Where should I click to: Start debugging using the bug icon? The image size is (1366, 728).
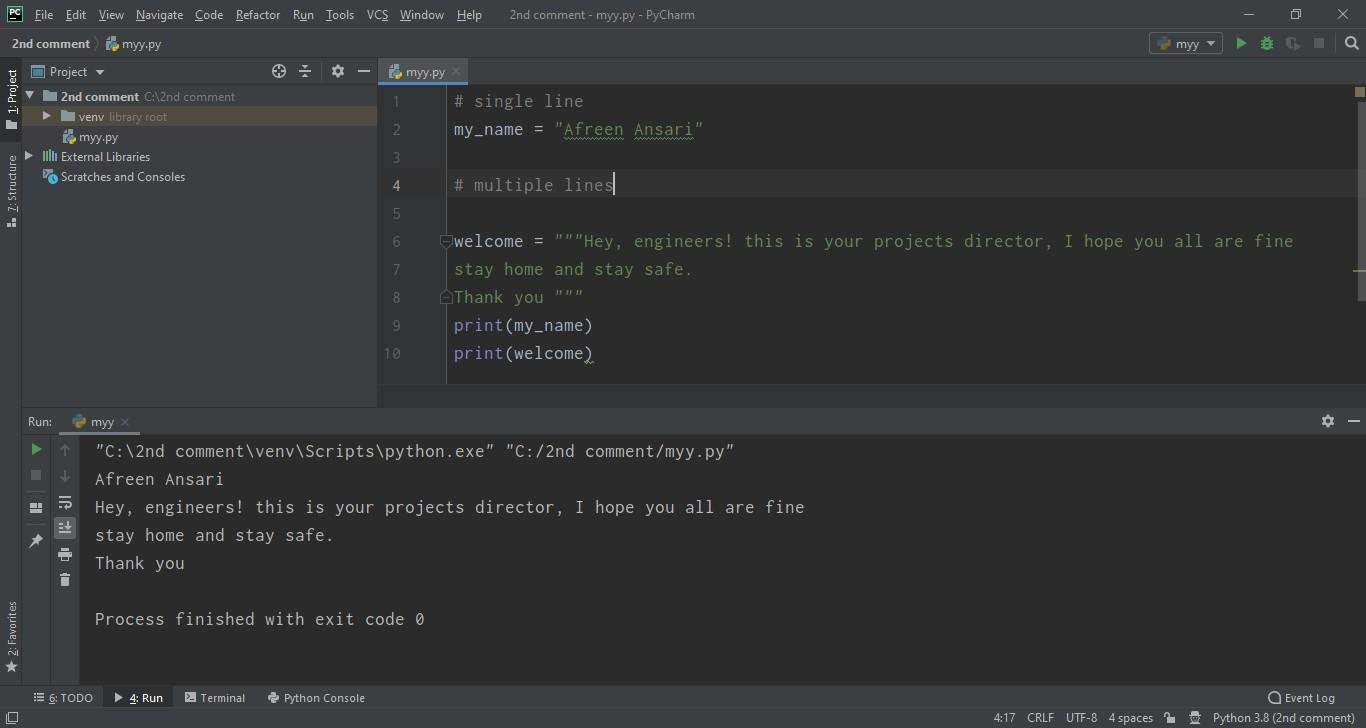(x=1267, y=43)
